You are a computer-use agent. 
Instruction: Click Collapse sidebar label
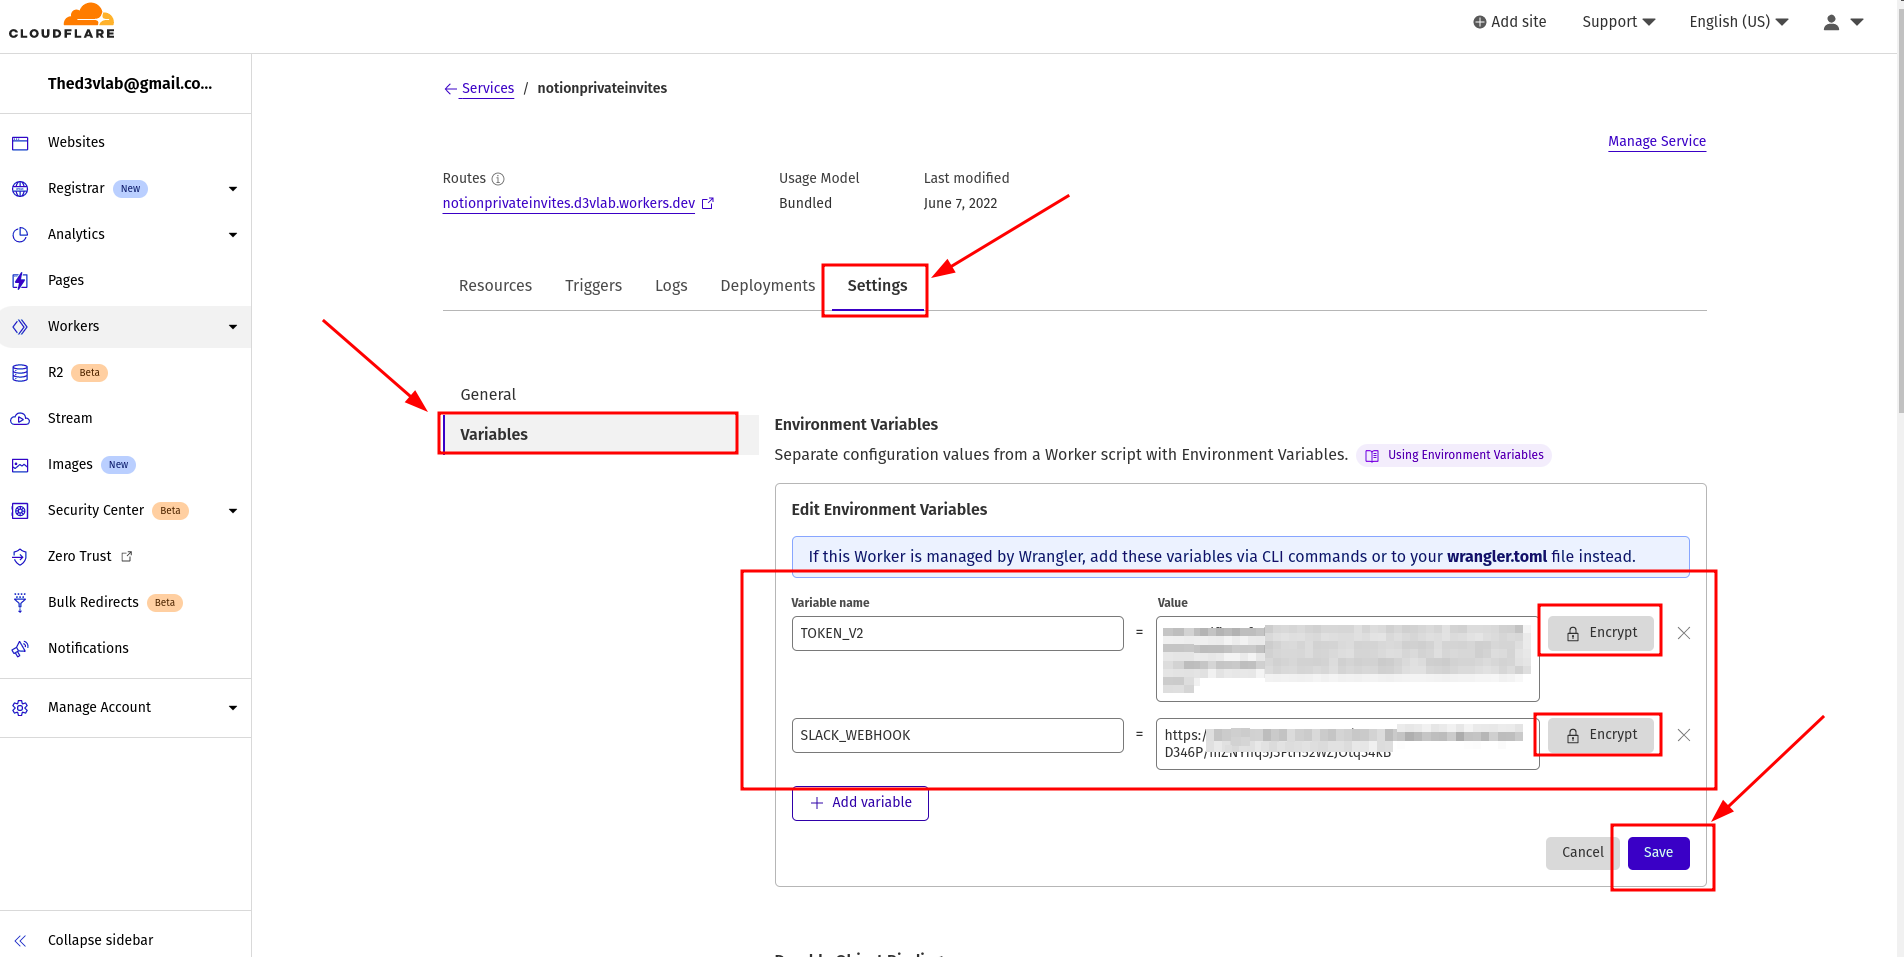[x=100, y=940]
